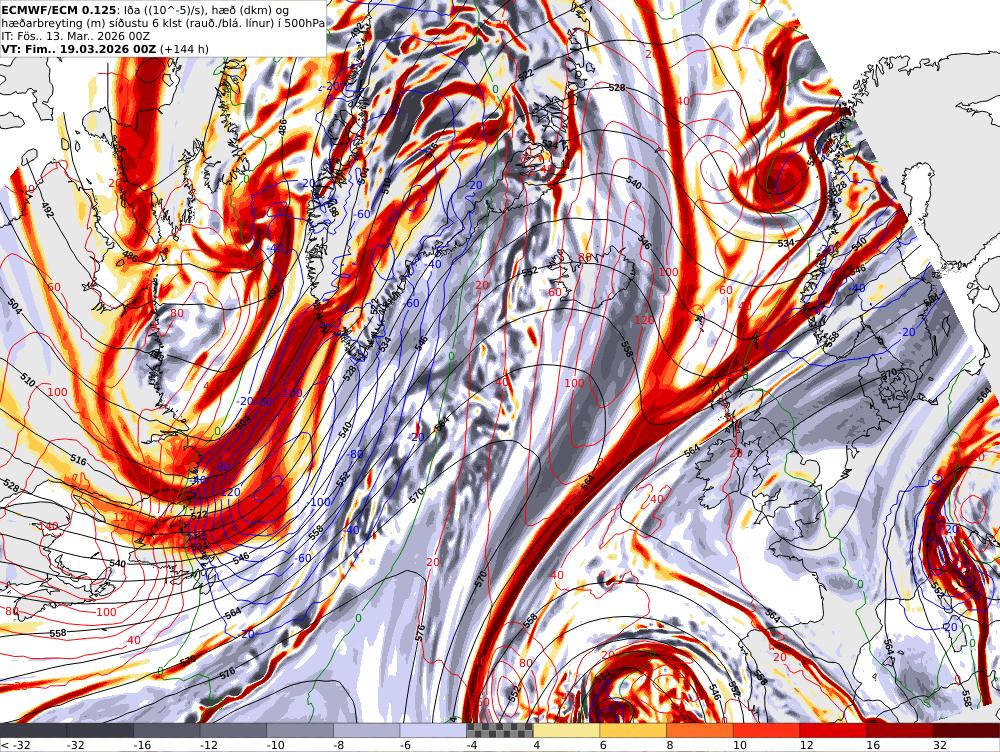
Task: Select the checkered neutral colorbar segment
Action: pos(500,730)
